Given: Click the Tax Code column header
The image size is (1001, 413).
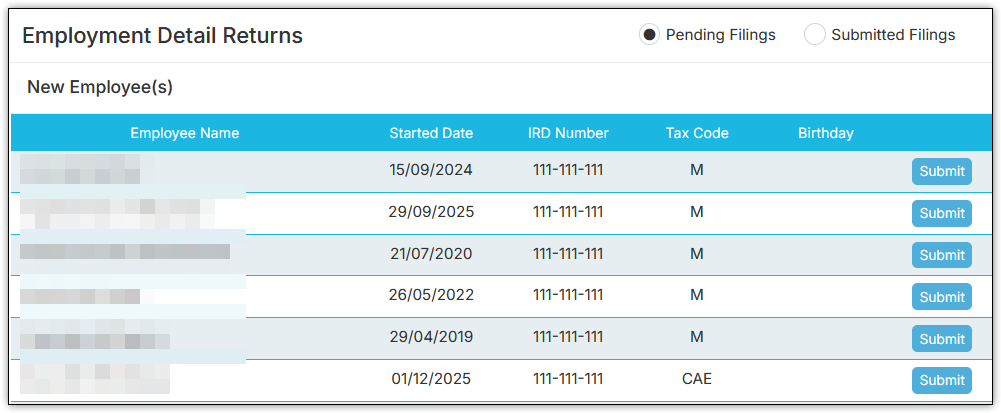Looking at the screenshot, I should click(697, 133).
